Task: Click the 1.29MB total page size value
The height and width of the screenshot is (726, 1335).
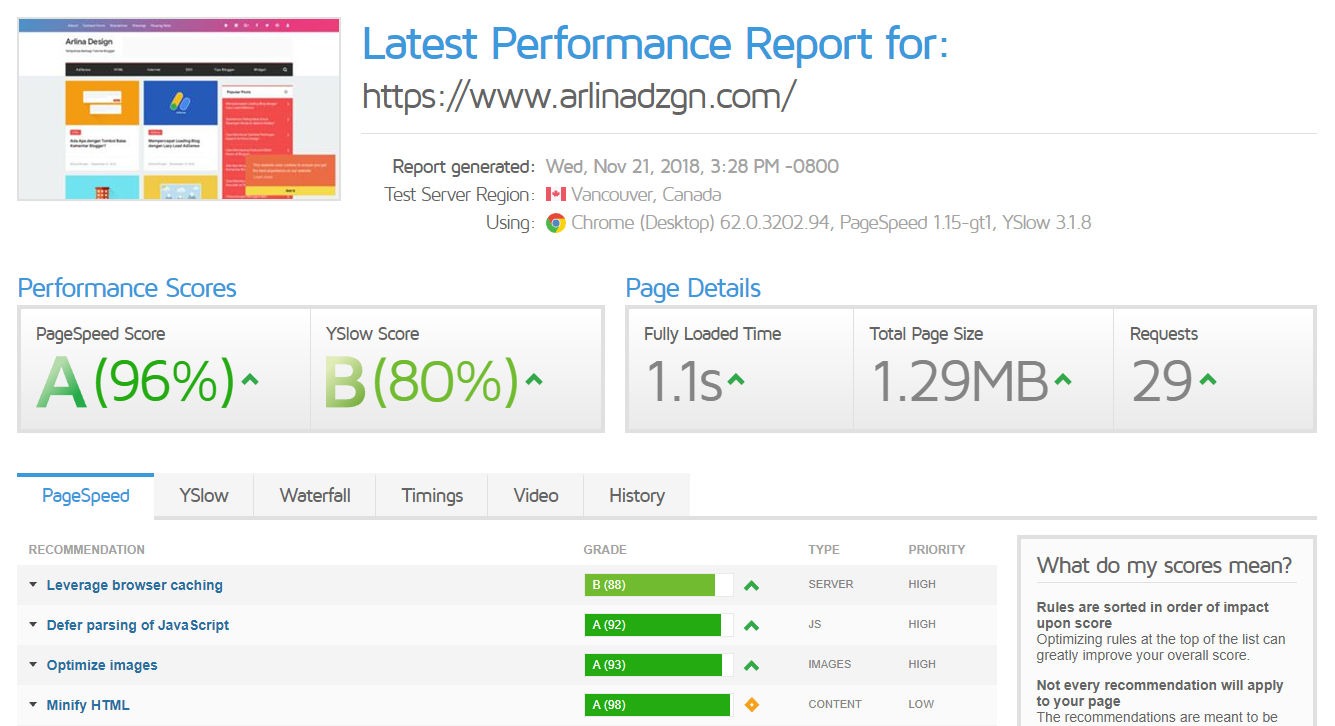Action: tap(960, 381)
